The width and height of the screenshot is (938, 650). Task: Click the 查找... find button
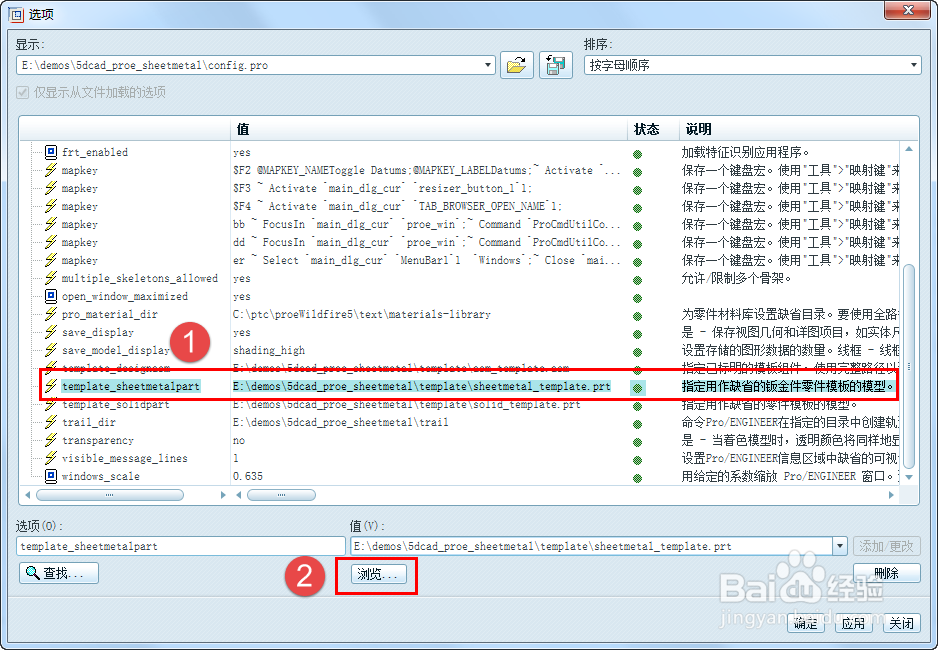[59, 573]
